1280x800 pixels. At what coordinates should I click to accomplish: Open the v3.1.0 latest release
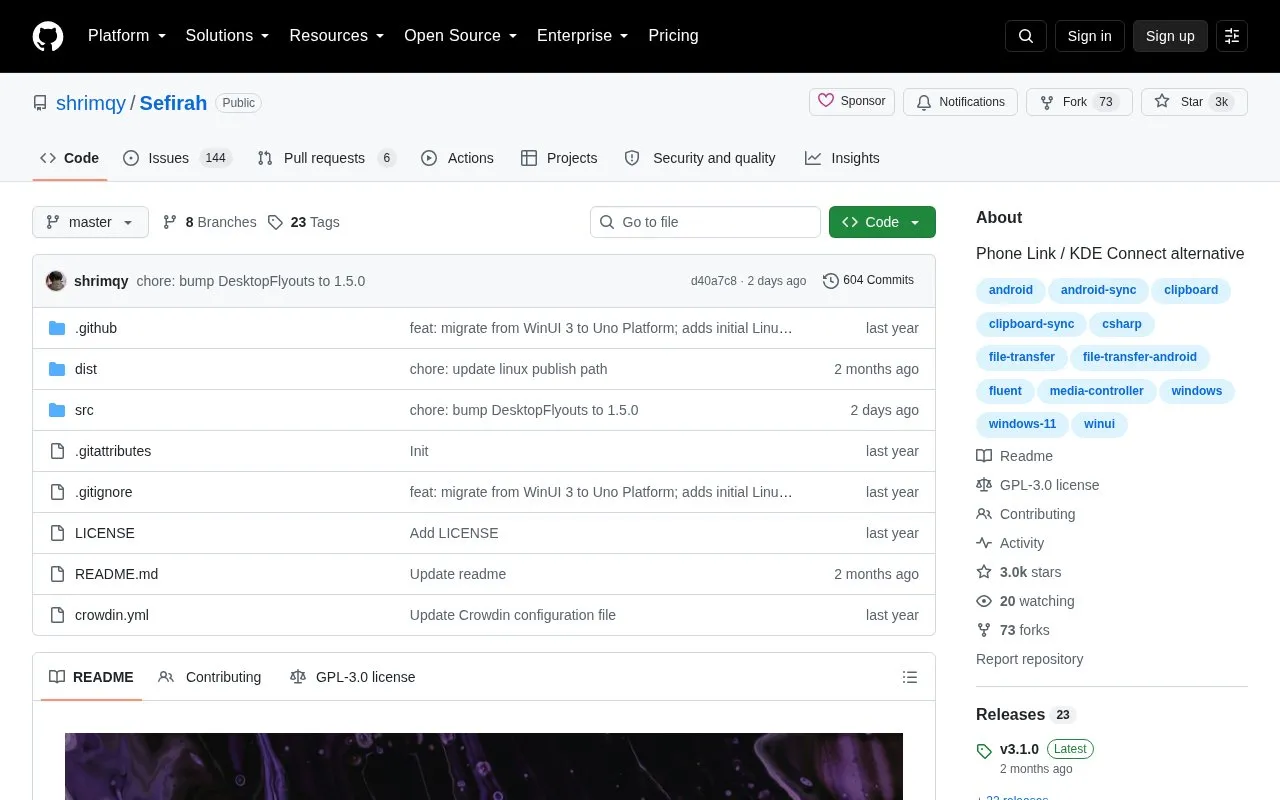1019,749
